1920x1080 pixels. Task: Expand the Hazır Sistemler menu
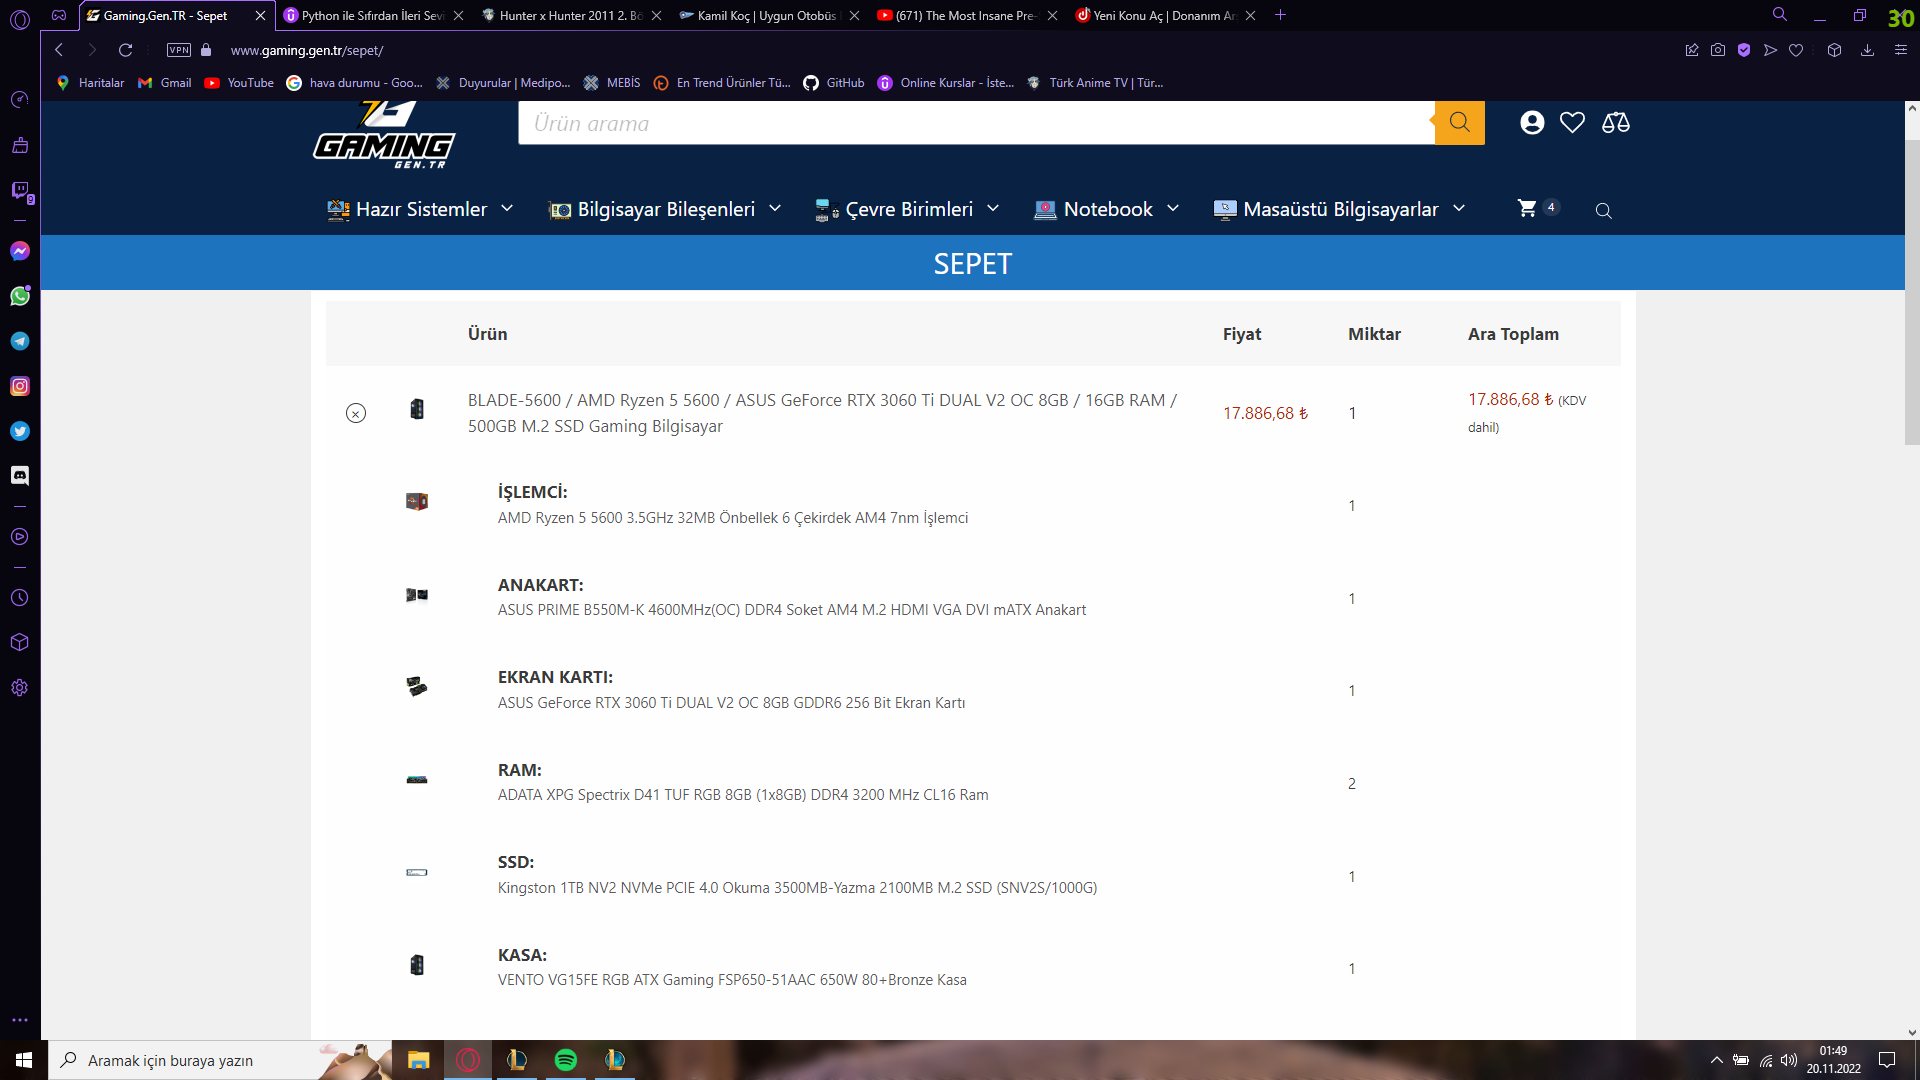(x=420, y=209)
